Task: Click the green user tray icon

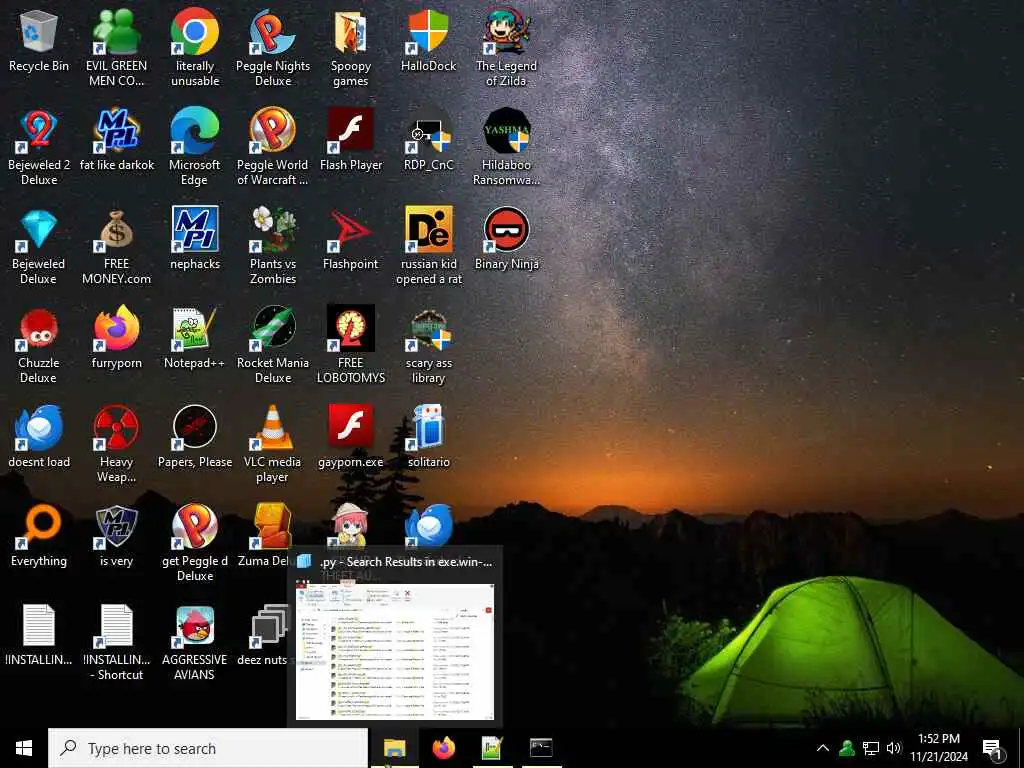Action: click(x=847, y=748)
